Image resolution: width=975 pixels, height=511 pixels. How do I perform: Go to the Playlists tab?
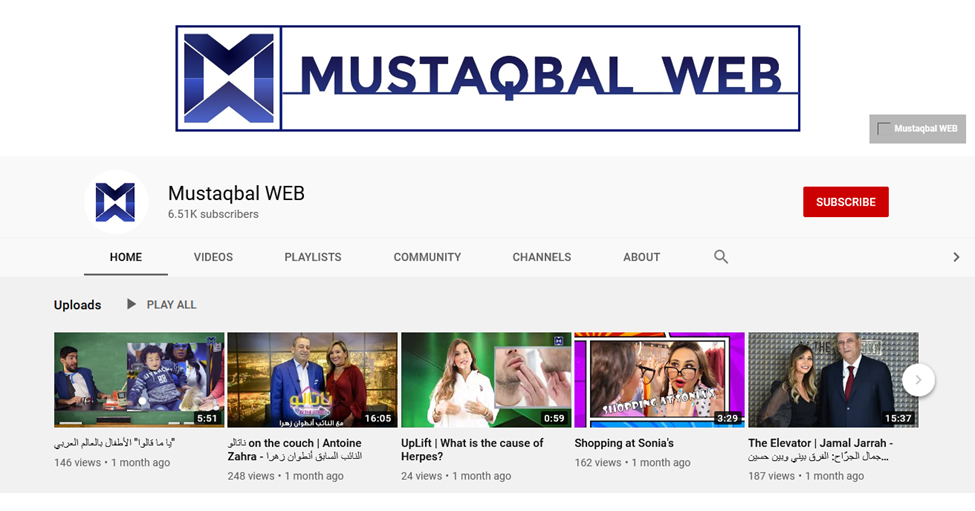coord(313,257)
